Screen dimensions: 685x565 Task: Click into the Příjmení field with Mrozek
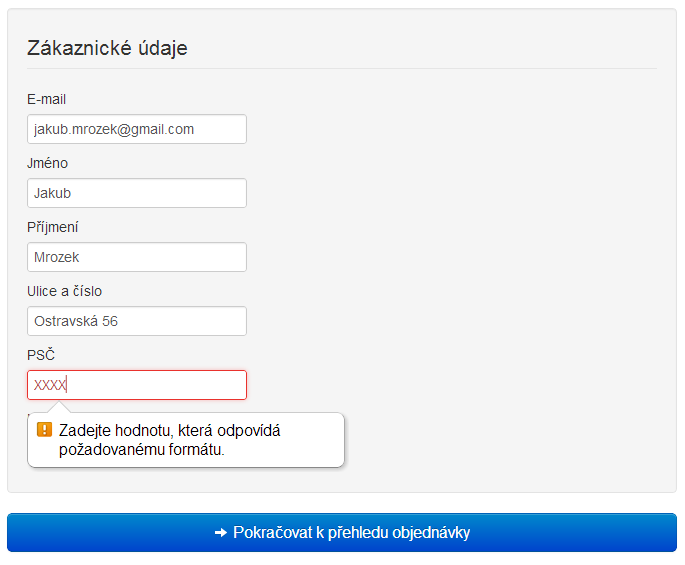point(137,257)
